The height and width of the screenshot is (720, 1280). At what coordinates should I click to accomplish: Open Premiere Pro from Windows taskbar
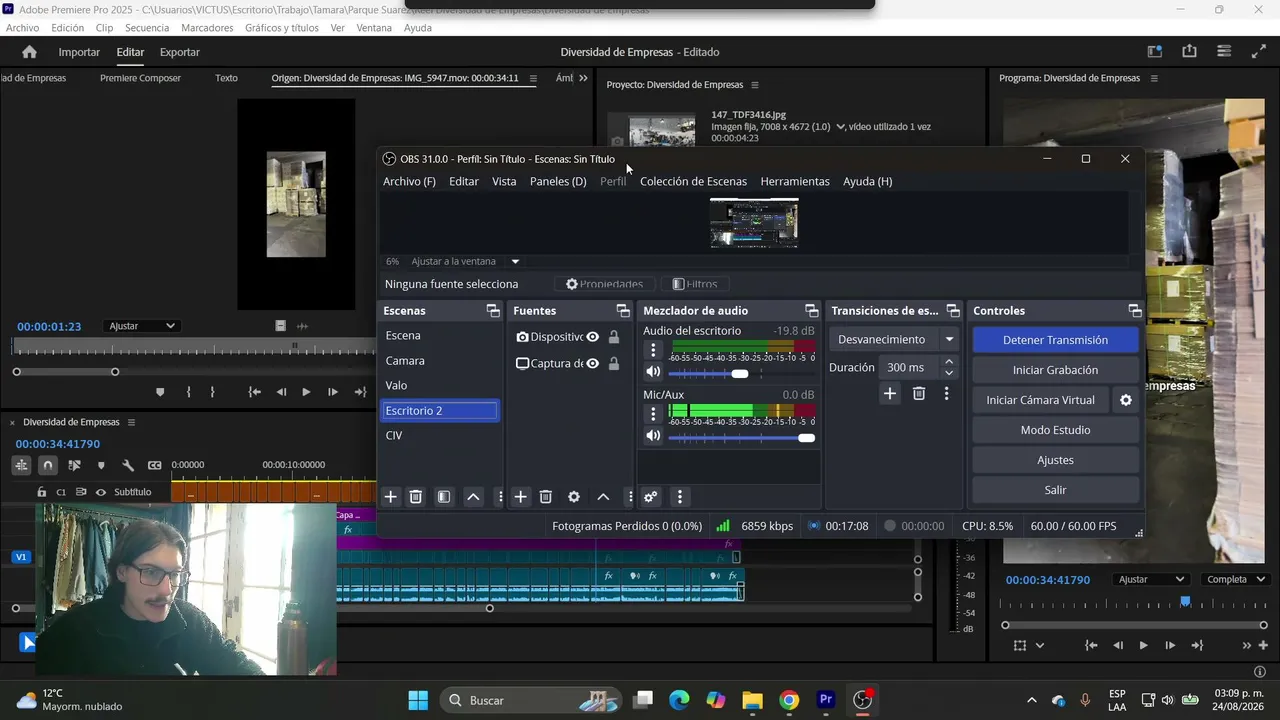[x=826, y=700]
